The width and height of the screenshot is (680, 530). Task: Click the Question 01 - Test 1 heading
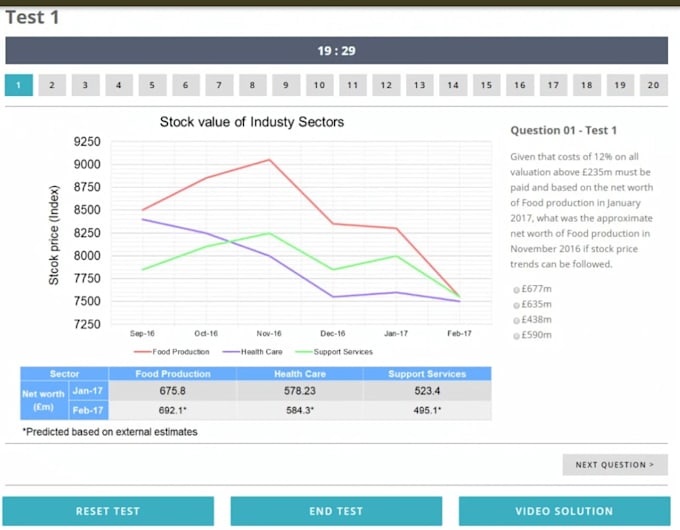(x=563, y=131)
